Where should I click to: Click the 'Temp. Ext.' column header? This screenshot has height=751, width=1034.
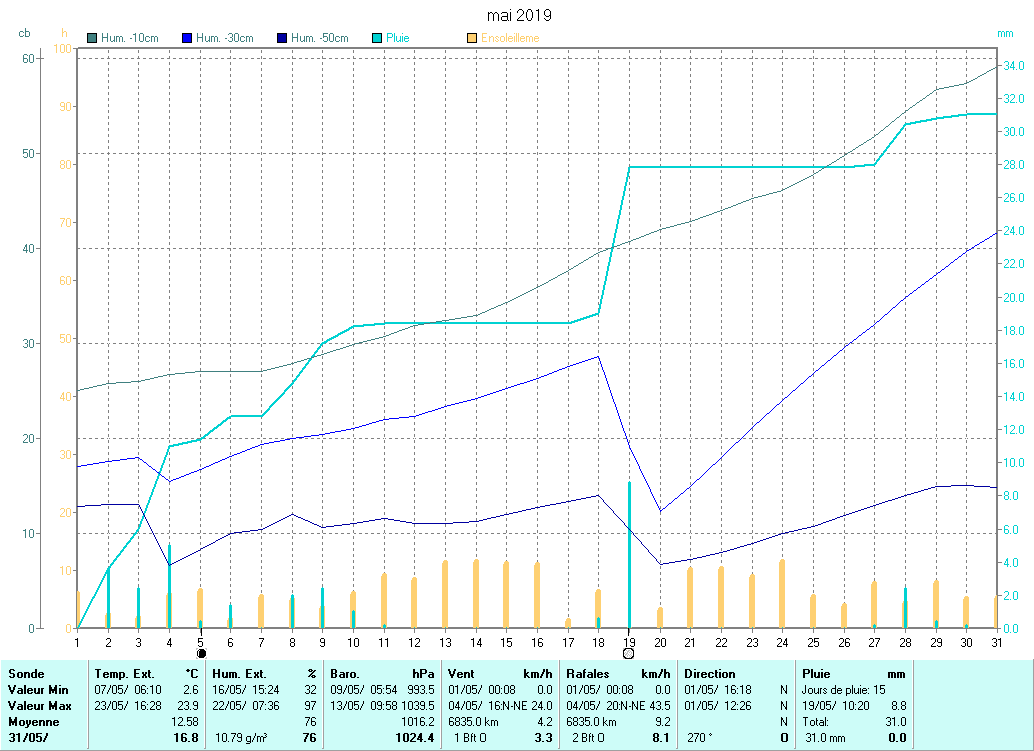[x=125, y=674]
